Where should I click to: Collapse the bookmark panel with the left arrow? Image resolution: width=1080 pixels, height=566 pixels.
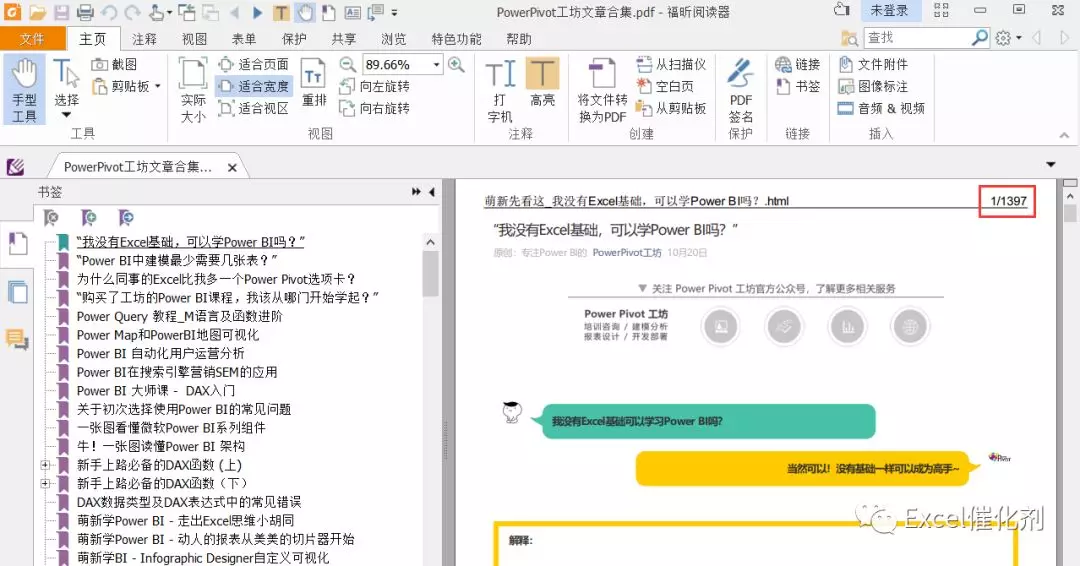pos(432,191)
